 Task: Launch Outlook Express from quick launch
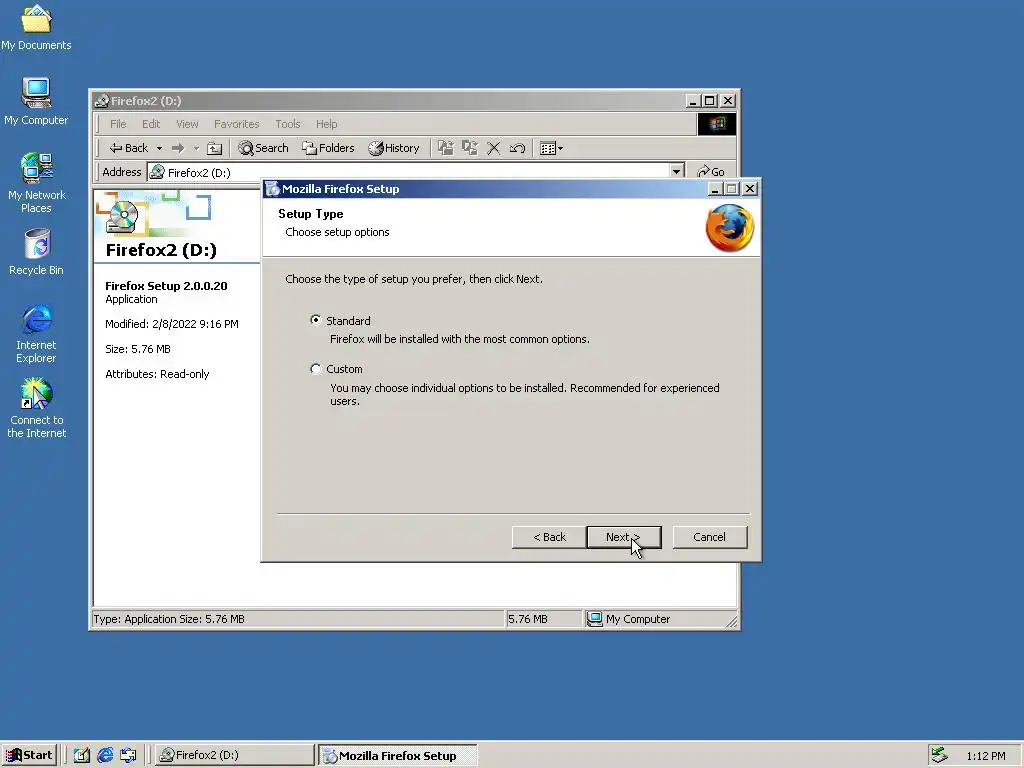pyautogui.click(x=128, y=755)
